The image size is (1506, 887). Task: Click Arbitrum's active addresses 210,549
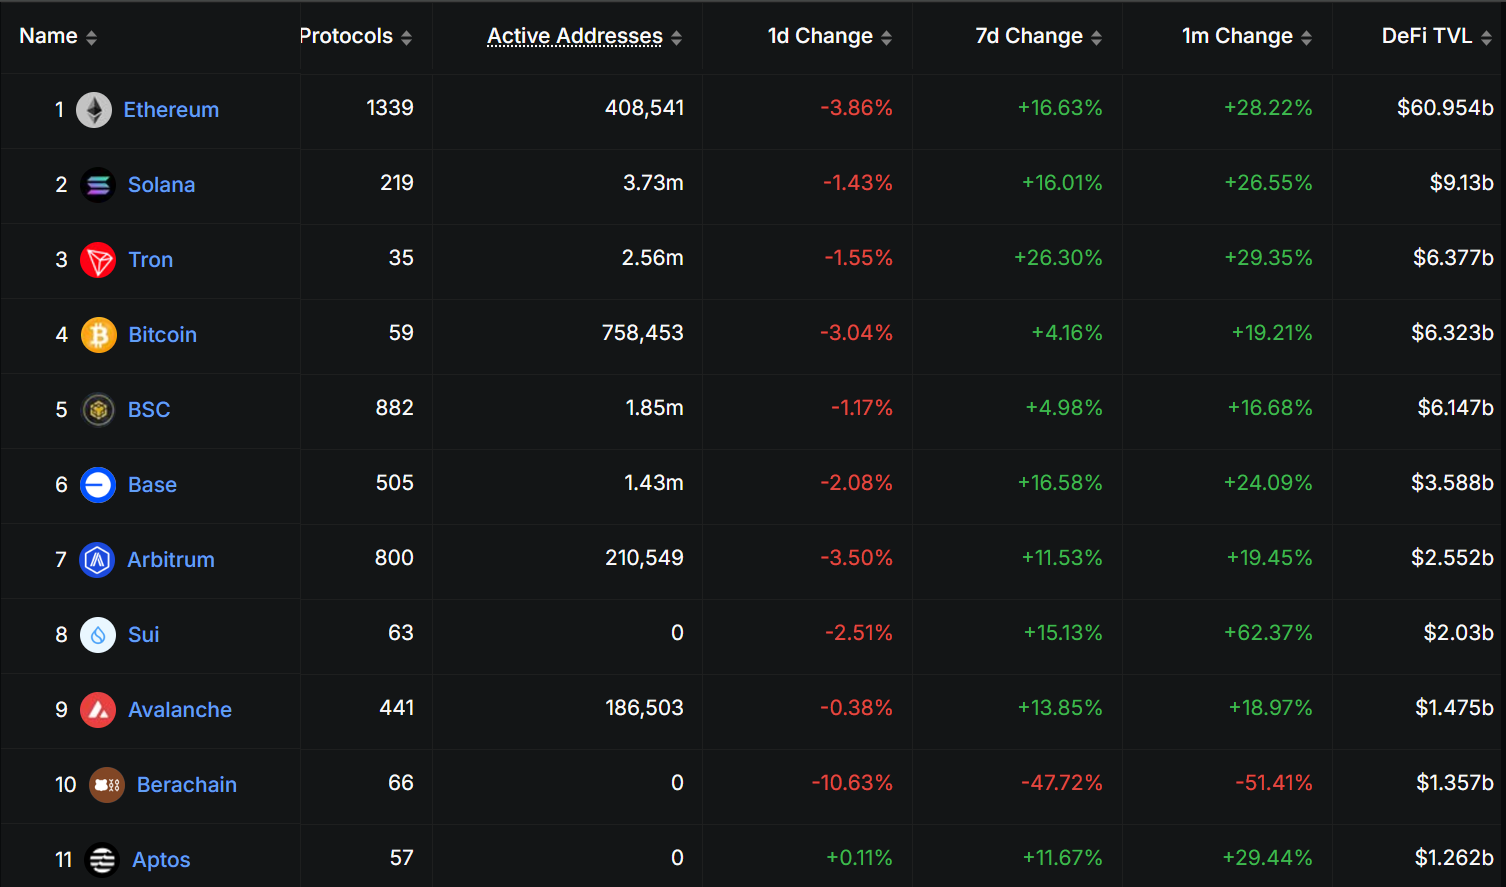click(645, 558)
